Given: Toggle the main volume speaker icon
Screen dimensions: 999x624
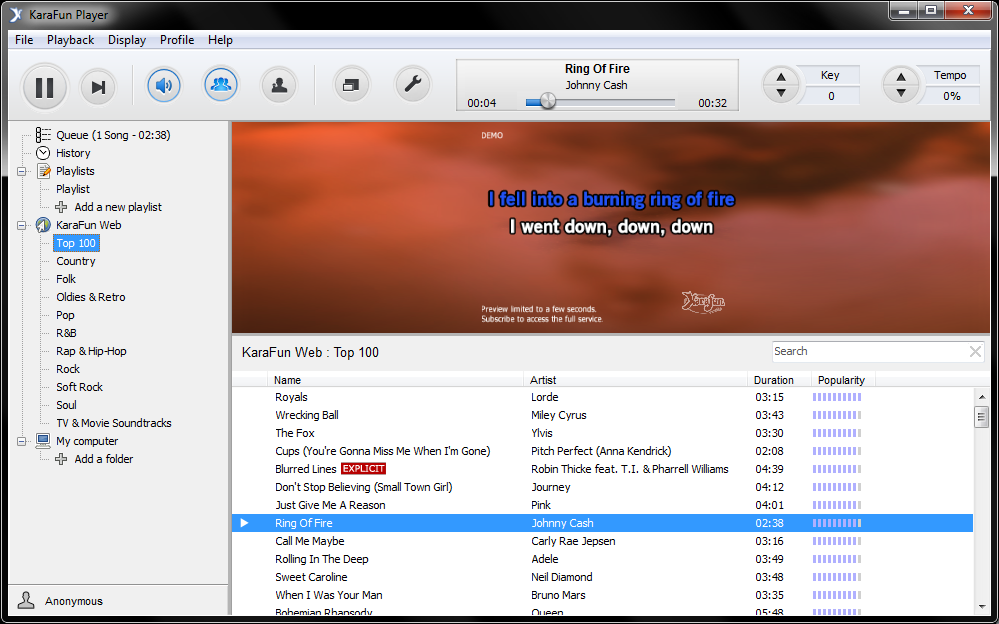Looking at the screenshot, I should click(x=164, y=85).
